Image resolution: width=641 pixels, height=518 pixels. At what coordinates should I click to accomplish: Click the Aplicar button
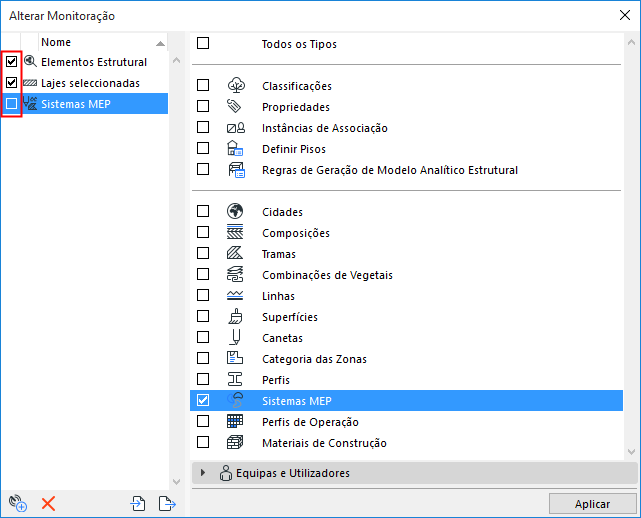[x=592, y=504]
